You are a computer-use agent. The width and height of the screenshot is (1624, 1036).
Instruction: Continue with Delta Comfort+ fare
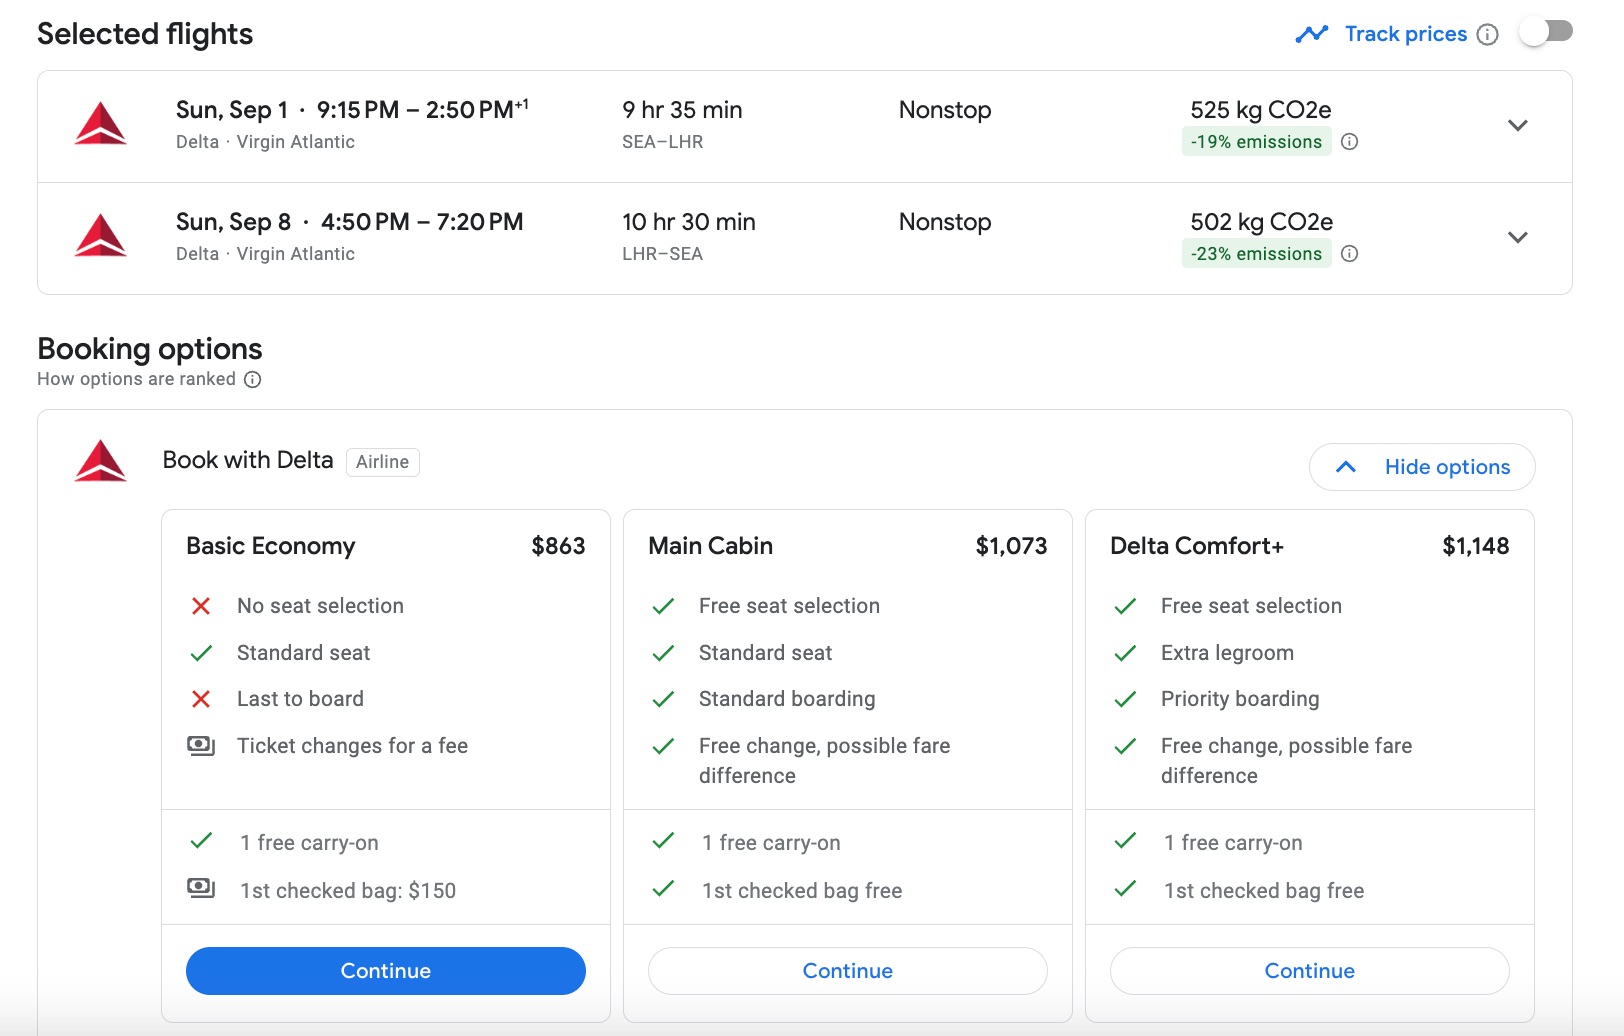1309,971
